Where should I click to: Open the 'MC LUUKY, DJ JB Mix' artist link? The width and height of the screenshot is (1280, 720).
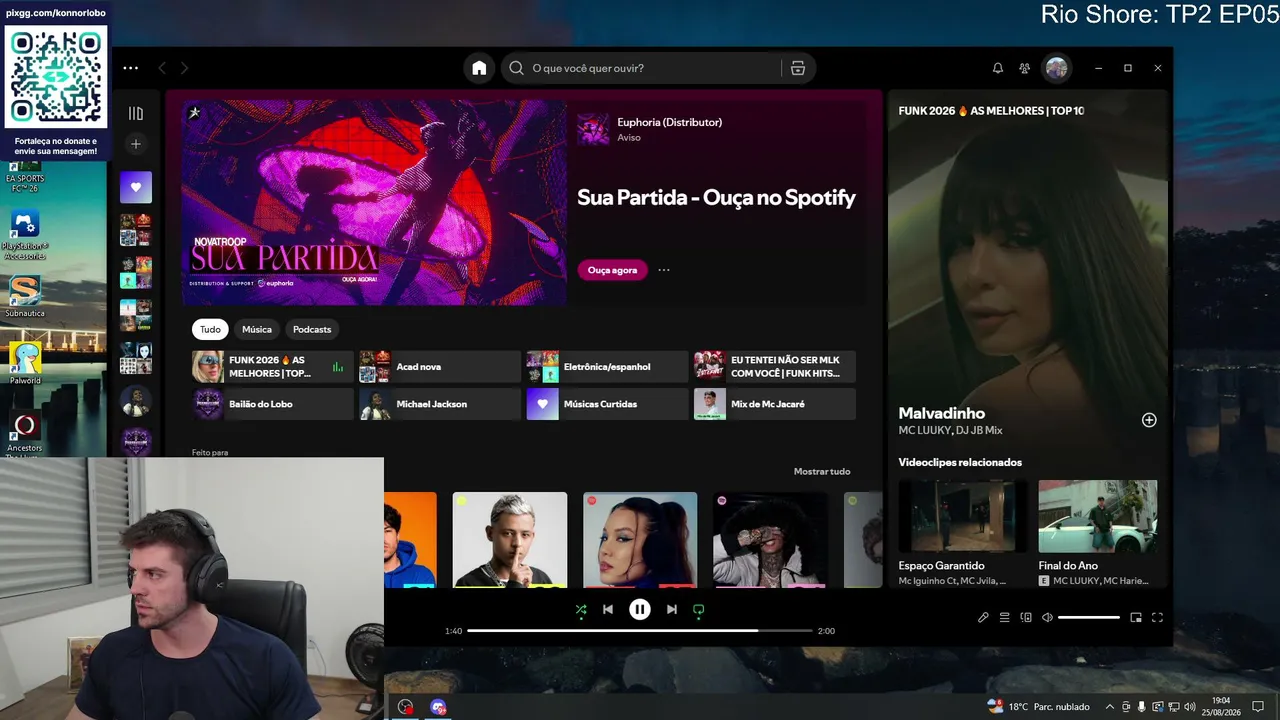click(950, 431)
